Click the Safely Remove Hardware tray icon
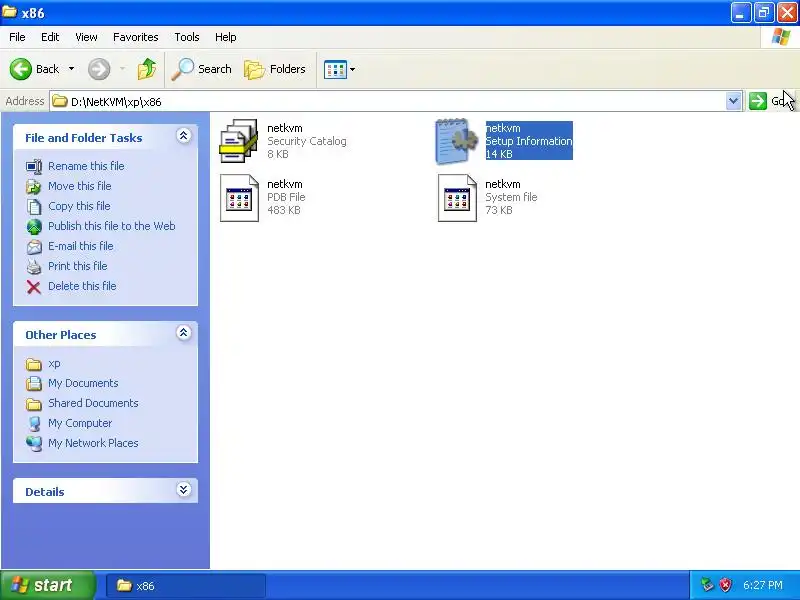Viewport: 800px width, 600px height. tap(707, 585)
